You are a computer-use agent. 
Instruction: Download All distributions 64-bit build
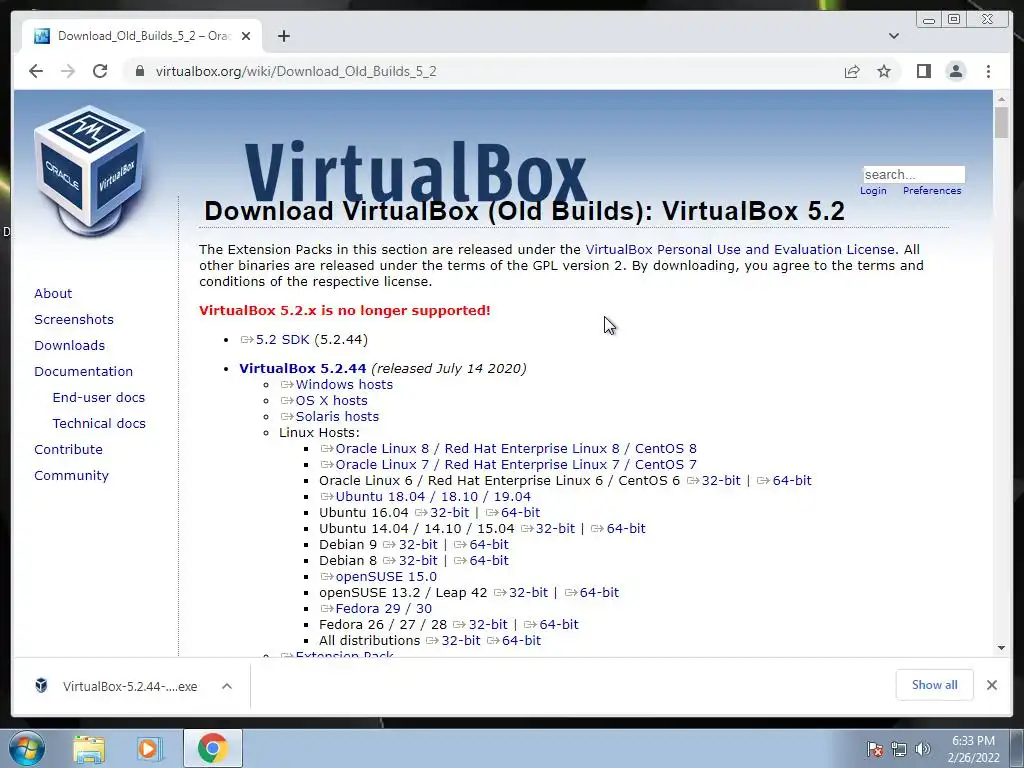pos(521,641)
